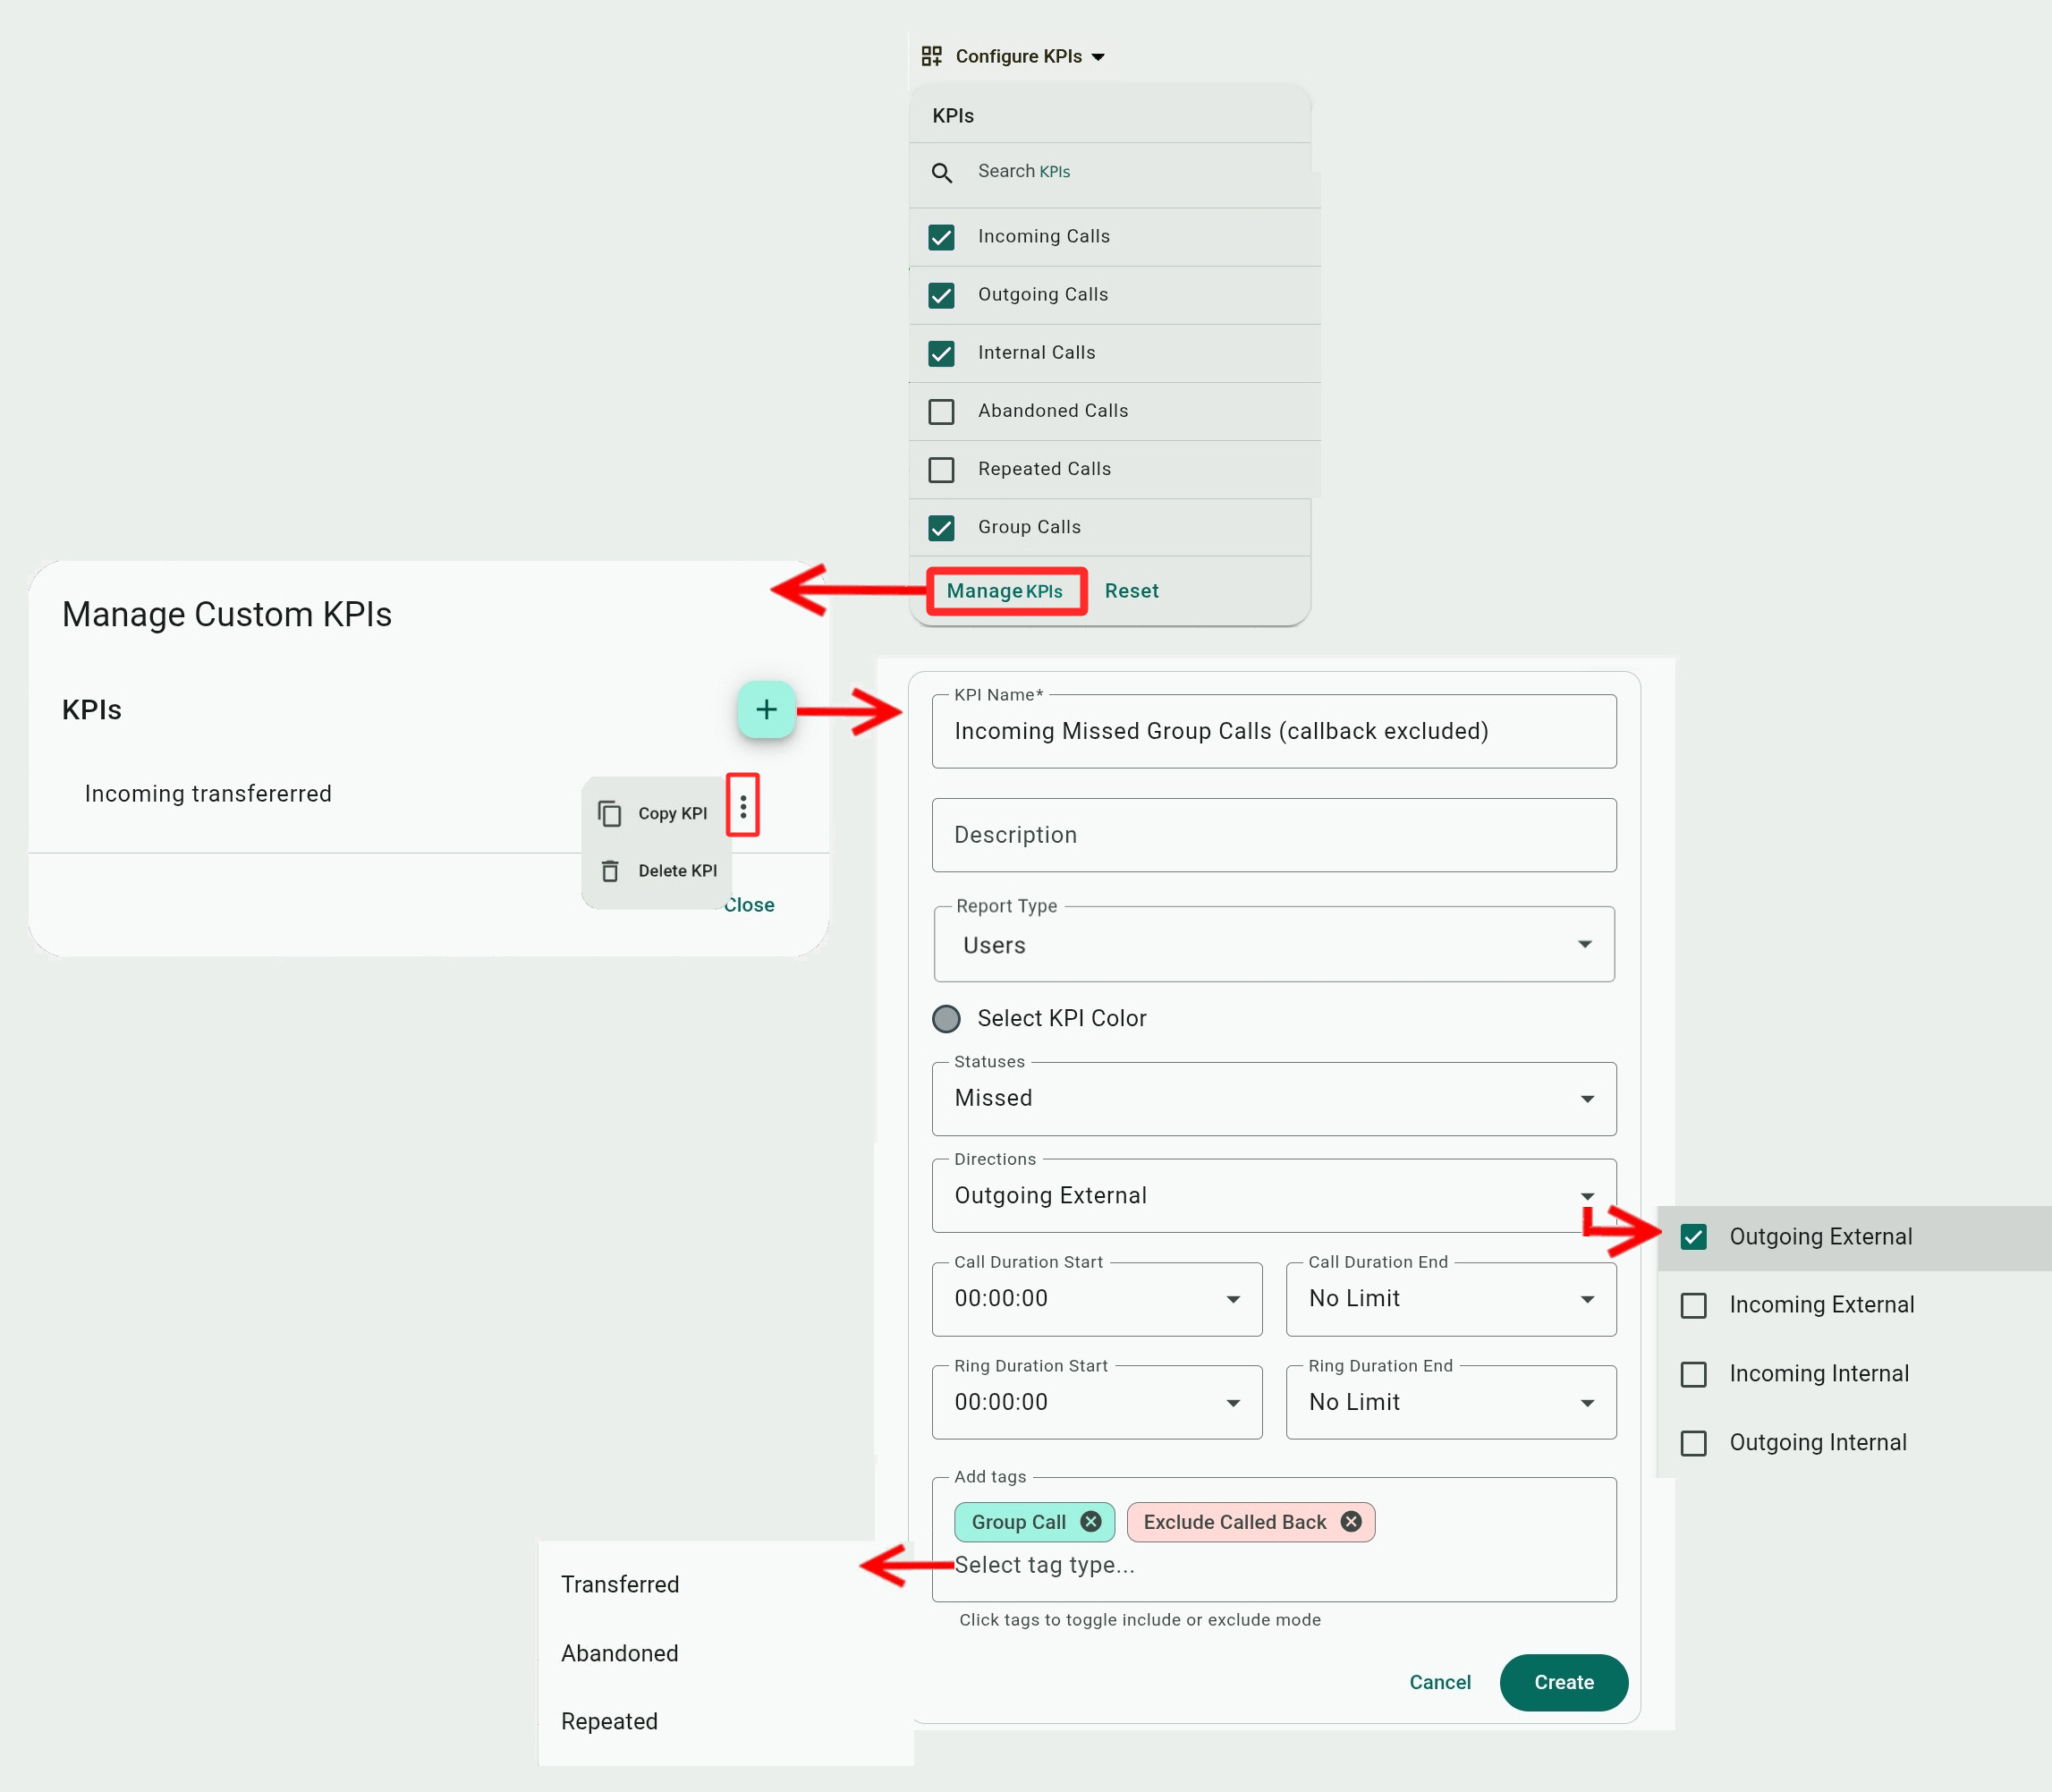
Task: Click the Manage KPIs link
Action: point(1005,591)
